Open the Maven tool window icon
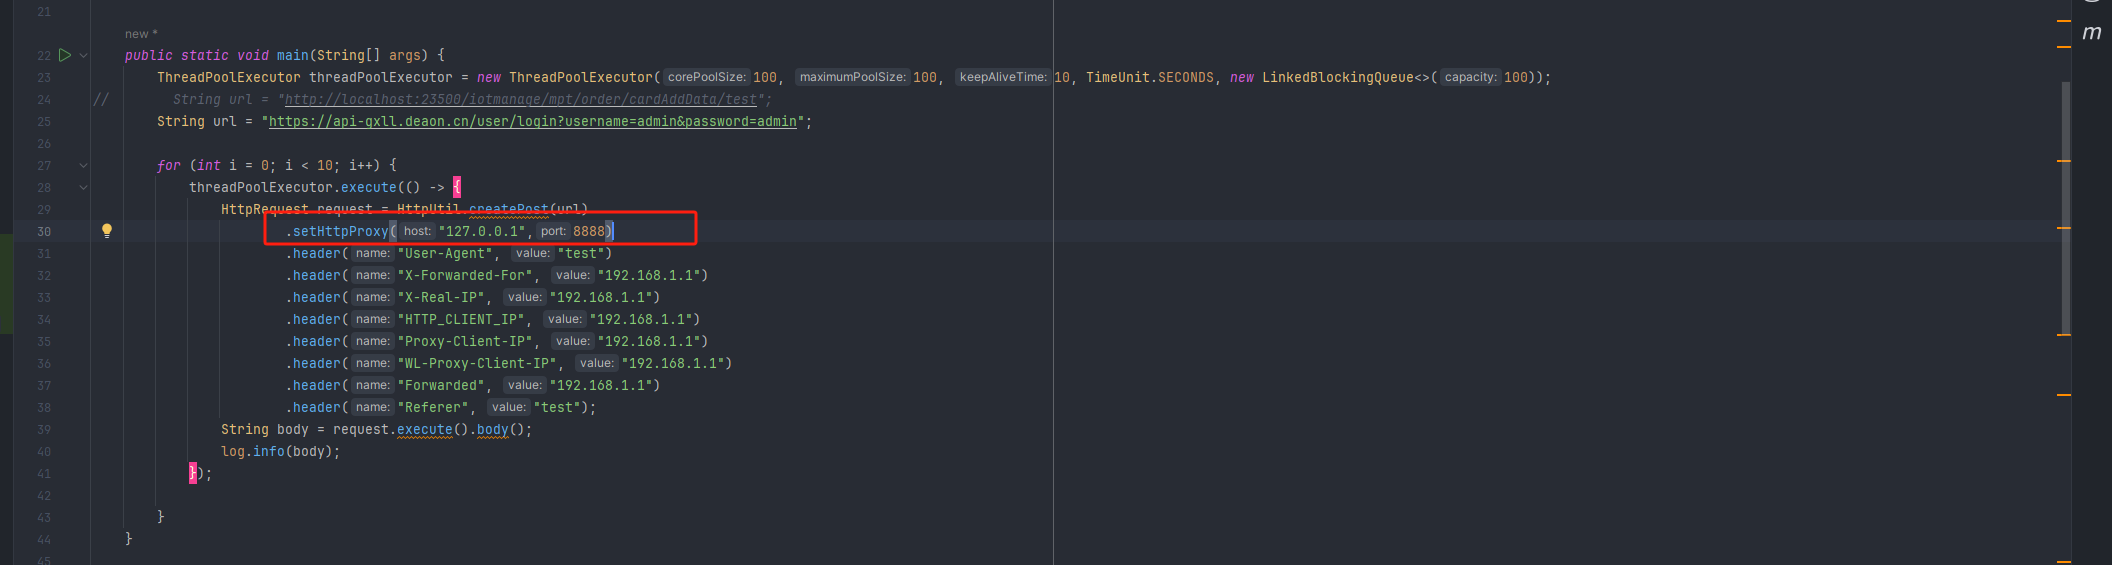This screenshot has height=565, width=2112. click(x=2091, y=33)
